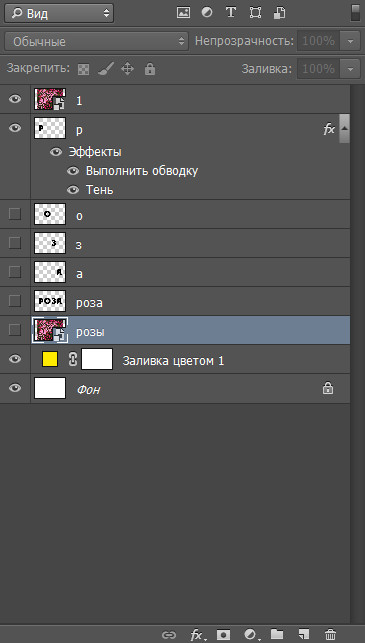Create new group folder icon
This screenshot has width=365, height=643.
coord(277,634)
